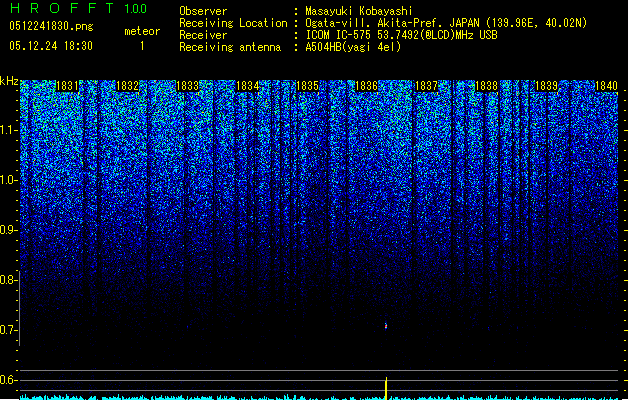Viewport: 629px width, 400px height.
Task: Click the meteor echo spot in spectrogram
Action: pos(386,326)
